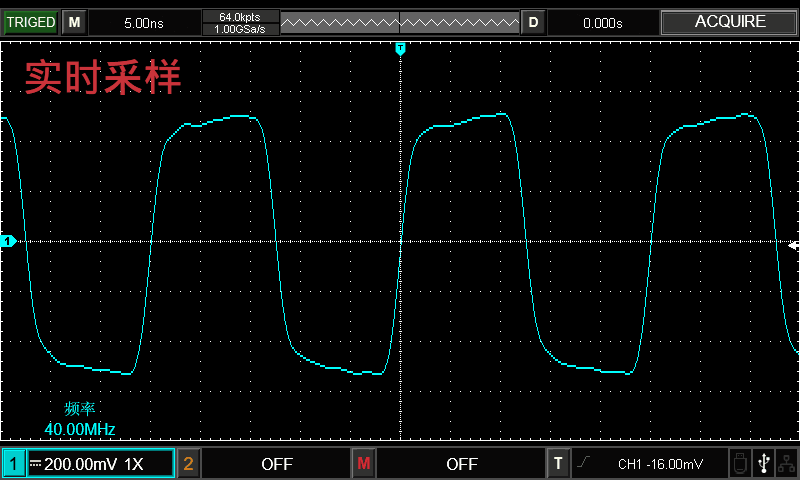Select the 0.000s delay value field
This screenshot has width=800, height=480.
click(603, 22)
